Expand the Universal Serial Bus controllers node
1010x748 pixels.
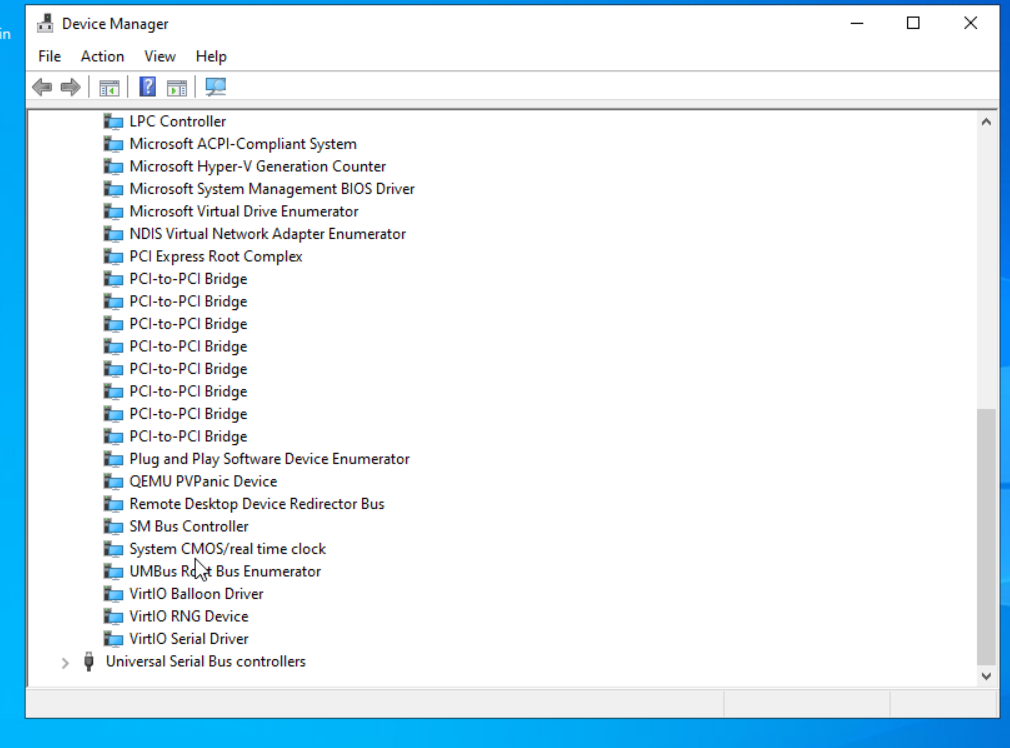(x=65, y=662)
